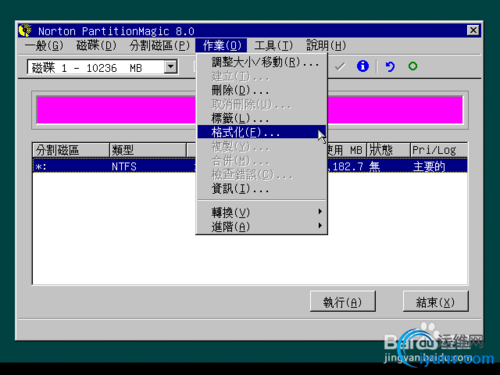
Task: Click the 作業(O) menu header
Action: click(x=221, y=46)
